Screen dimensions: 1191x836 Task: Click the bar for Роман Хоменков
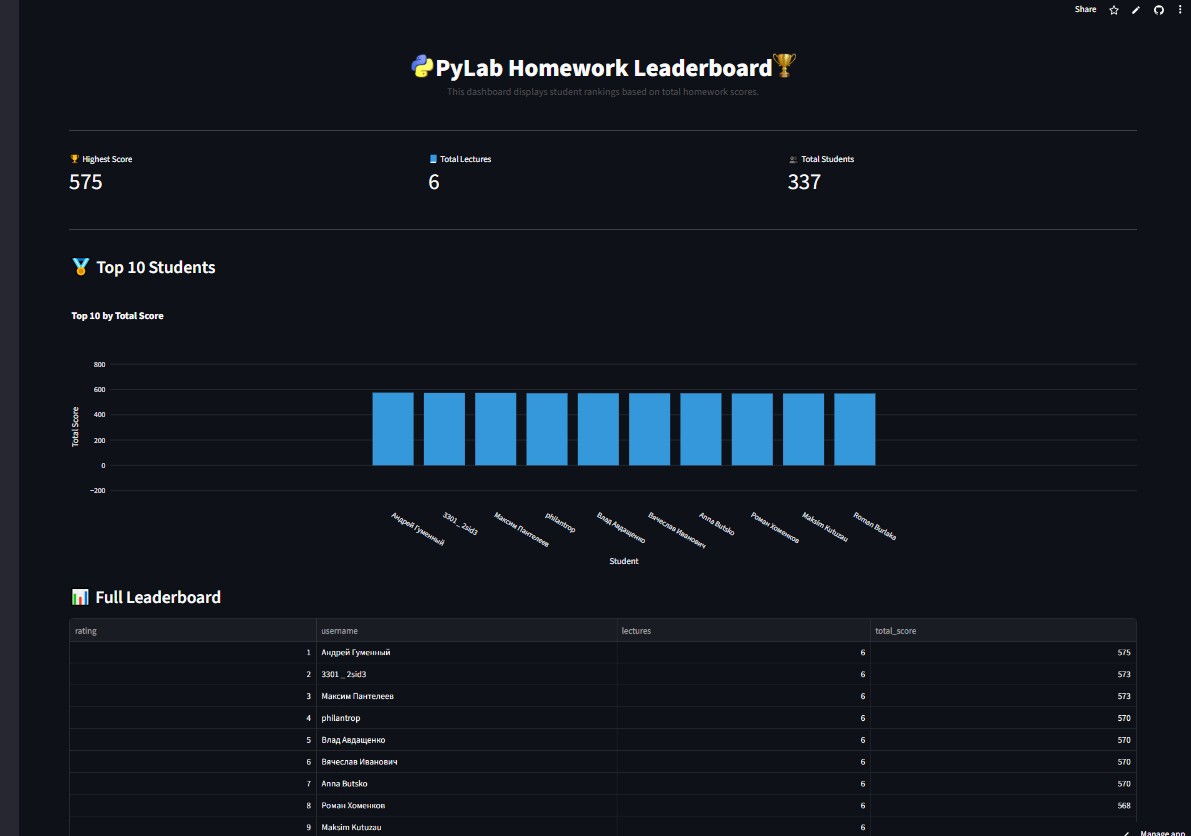pos(752,429)
